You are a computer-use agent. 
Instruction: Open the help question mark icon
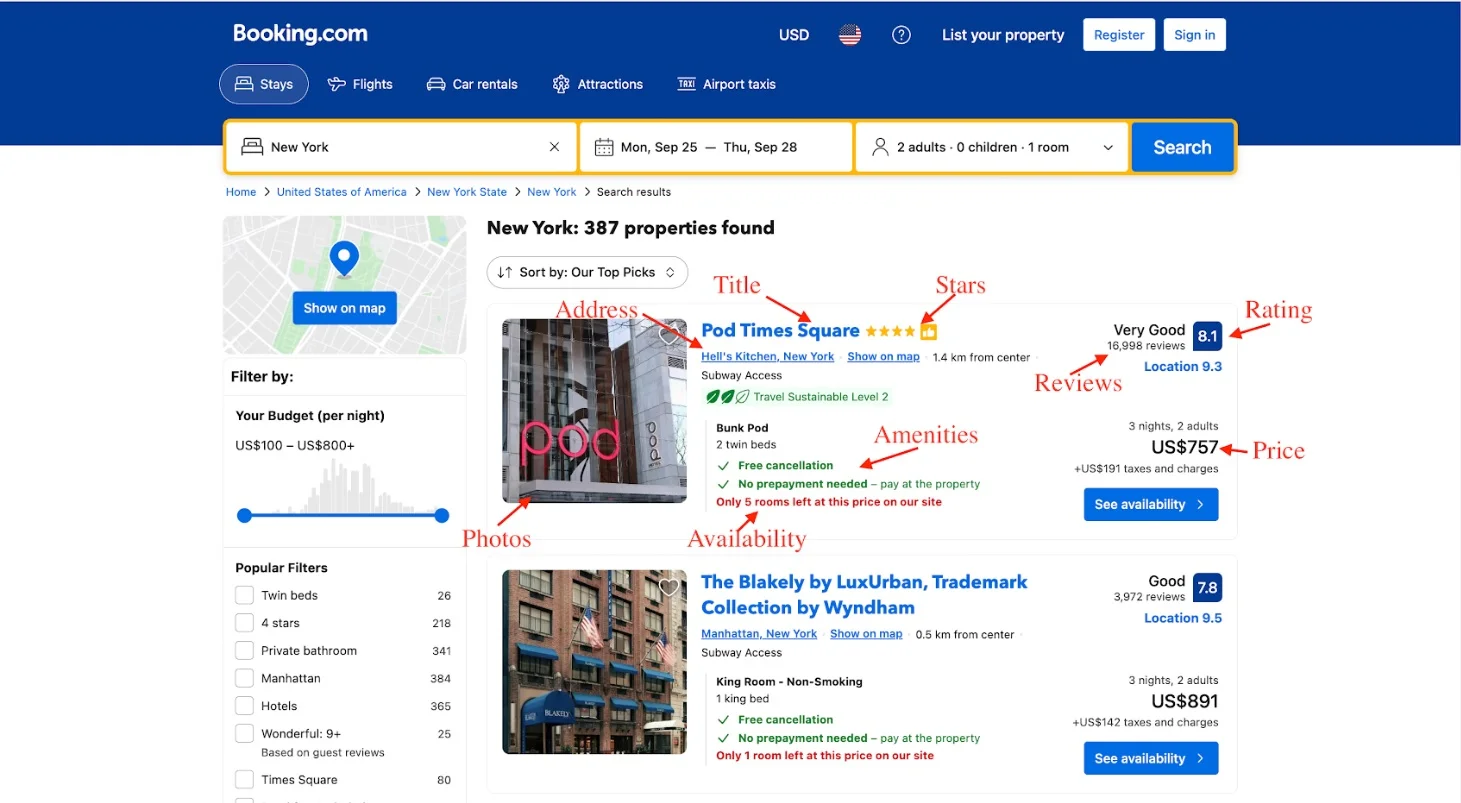(901, 35)
